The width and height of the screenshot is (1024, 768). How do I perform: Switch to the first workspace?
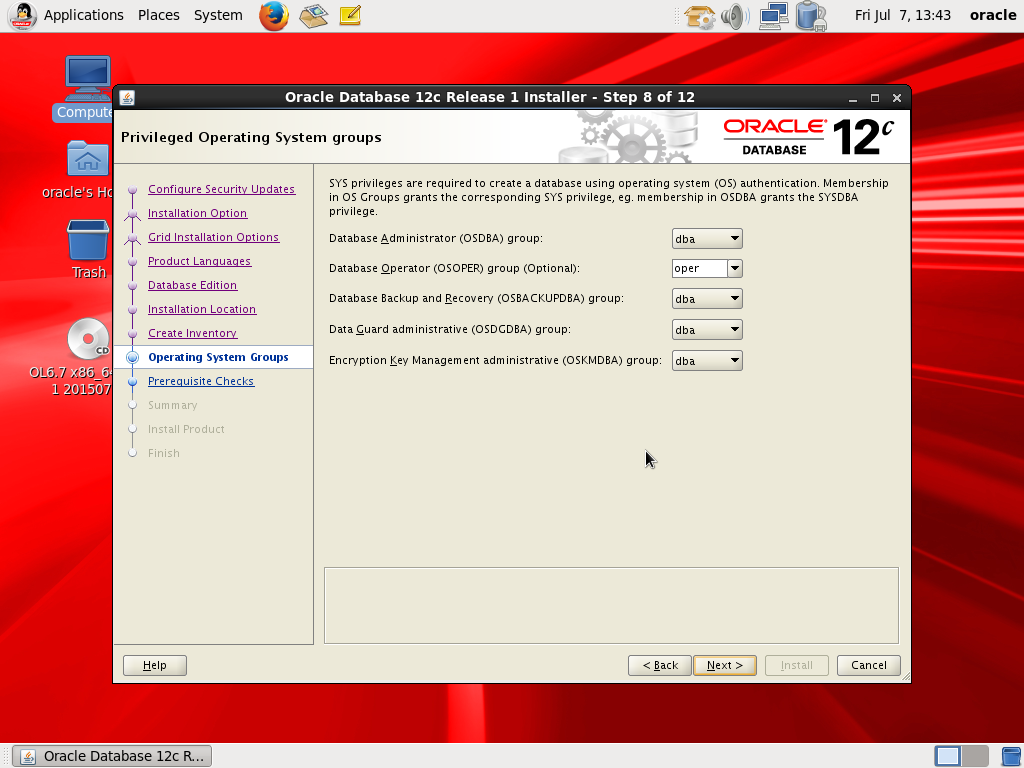[x=948, y=756]
